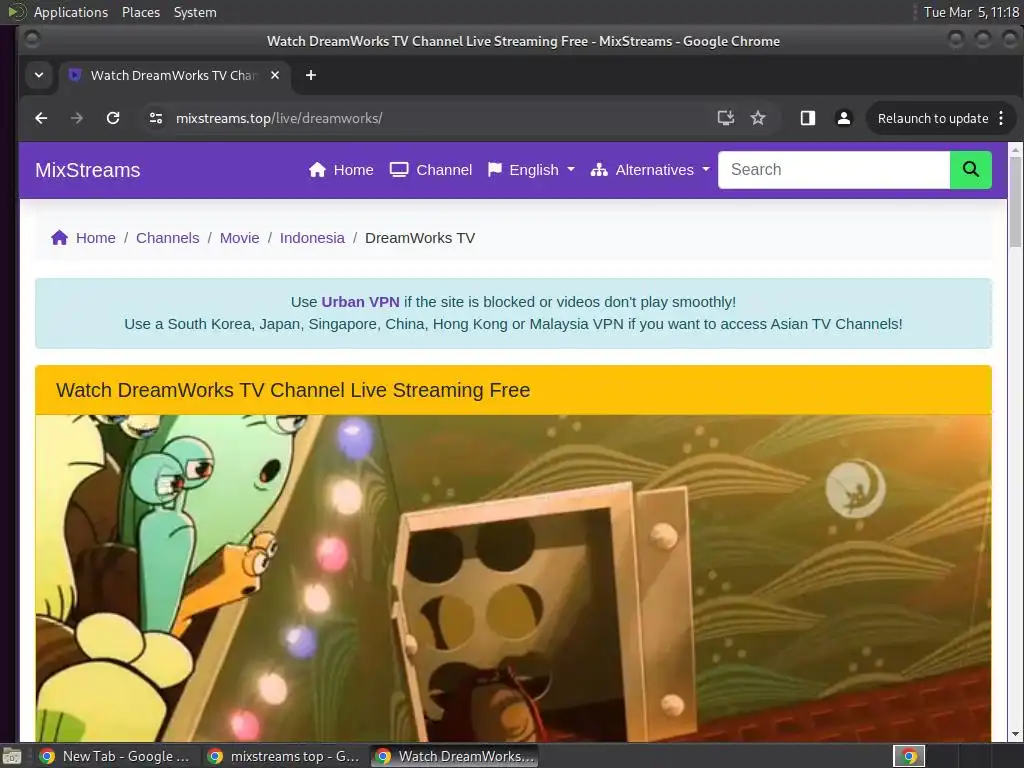
Task: Go back with the browser back arrow
Action: (41, 118)
